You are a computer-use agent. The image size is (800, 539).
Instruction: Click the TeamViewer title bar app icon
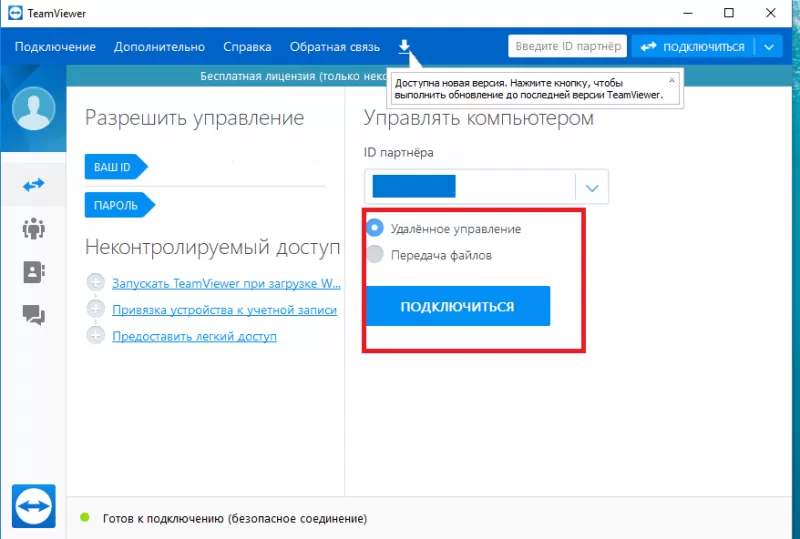[x=15, y=13]
